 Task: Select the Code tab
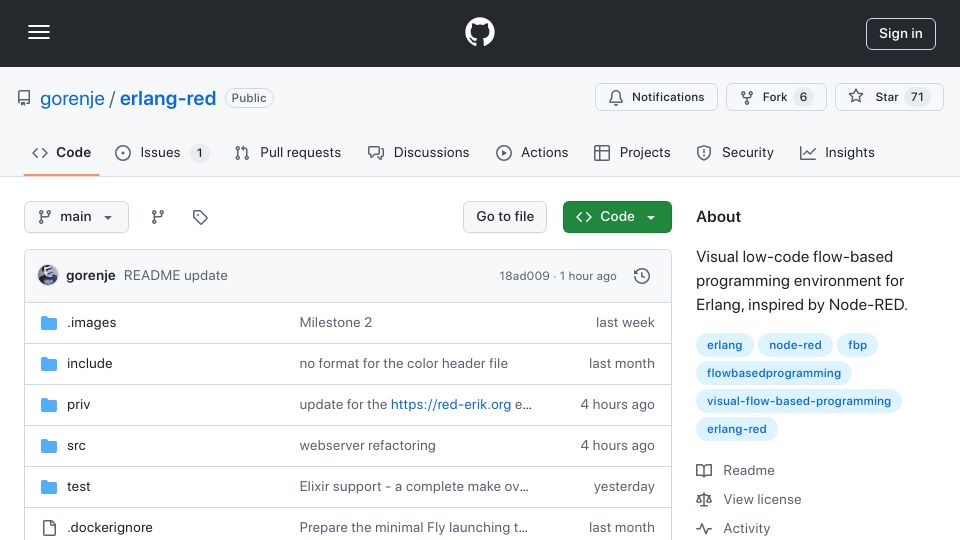click(61, 152)
